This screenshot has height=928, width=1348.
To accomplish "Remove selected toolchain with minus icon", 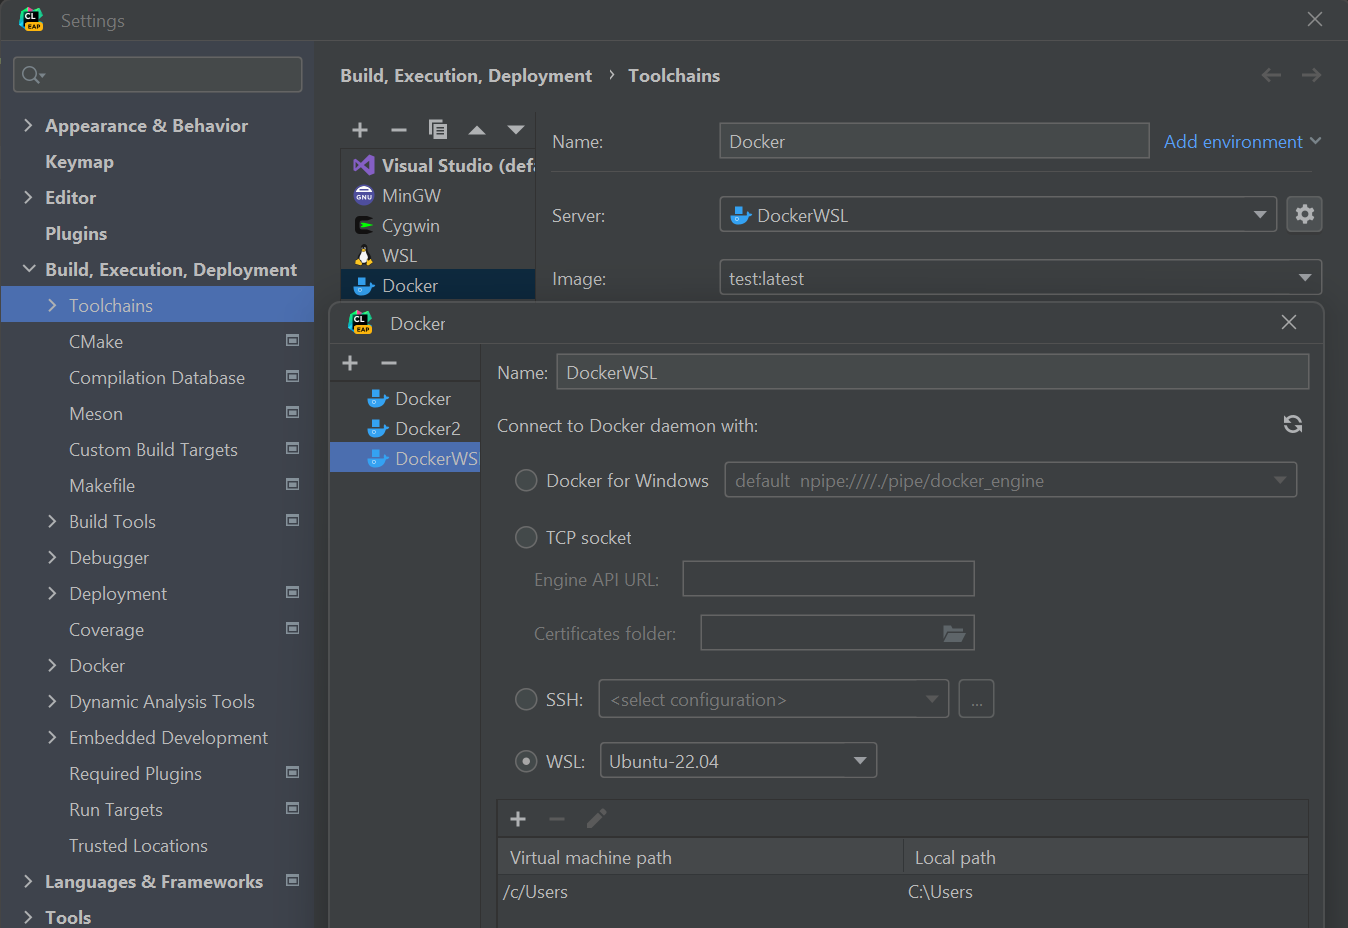I will click(x=398, y=130).
